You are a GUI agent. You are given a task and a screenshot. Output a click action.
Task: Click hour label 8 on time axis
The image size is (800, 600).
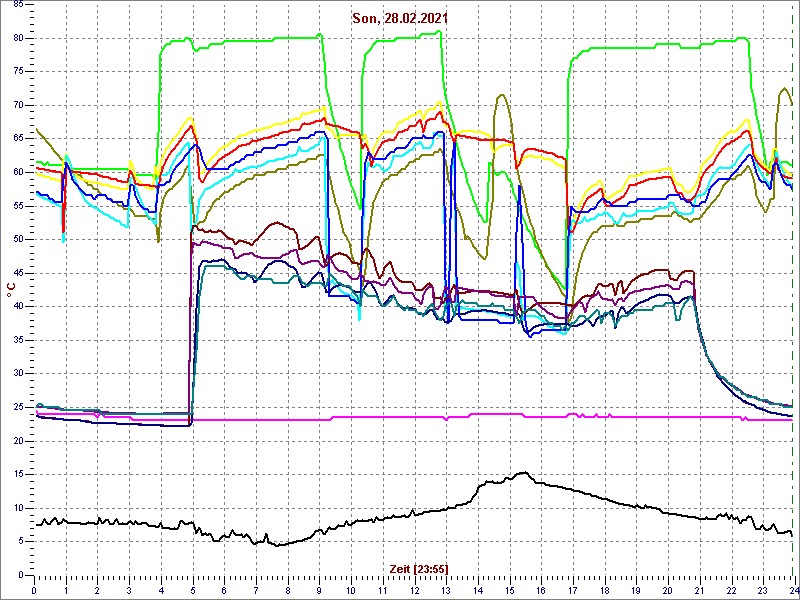[288, 589]
